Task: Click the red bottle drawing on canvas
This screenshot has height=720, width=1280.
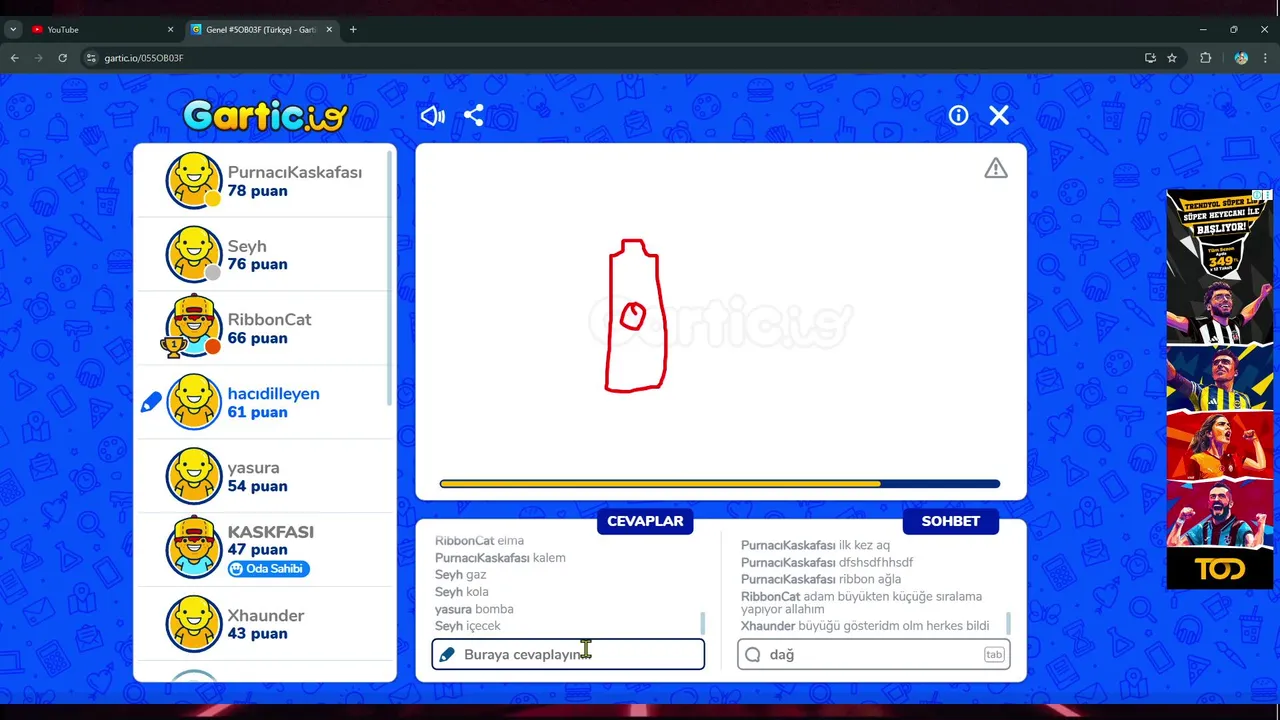Action: pyautogui.click(x=634, y=315)
